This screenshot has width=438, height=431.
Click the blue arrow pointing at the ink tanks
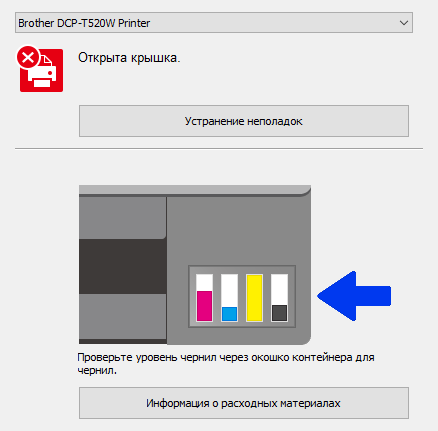point(354,296)
